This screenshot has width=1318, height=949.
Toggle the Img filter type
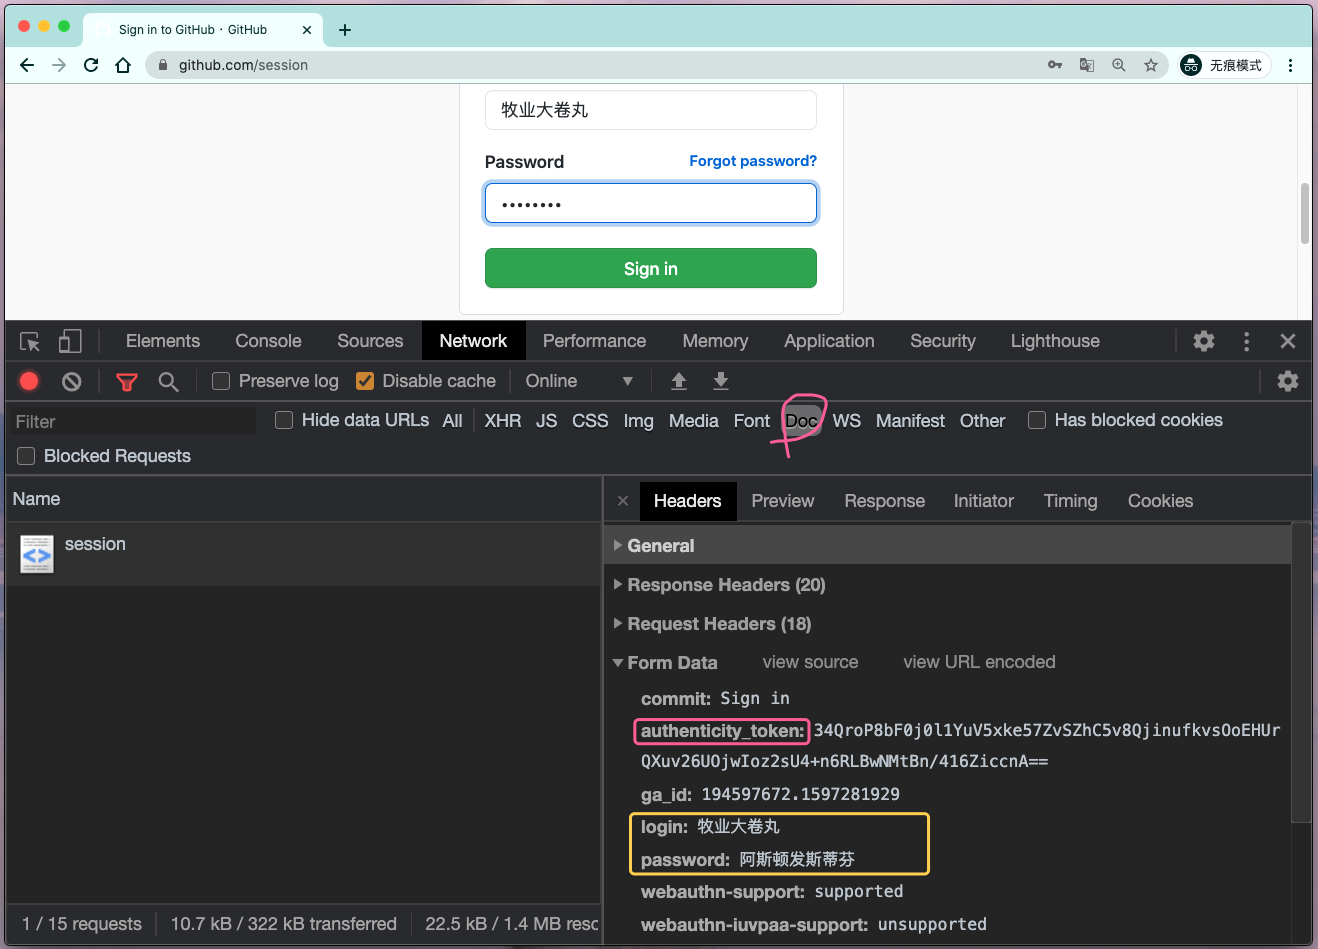click(638, 421)
